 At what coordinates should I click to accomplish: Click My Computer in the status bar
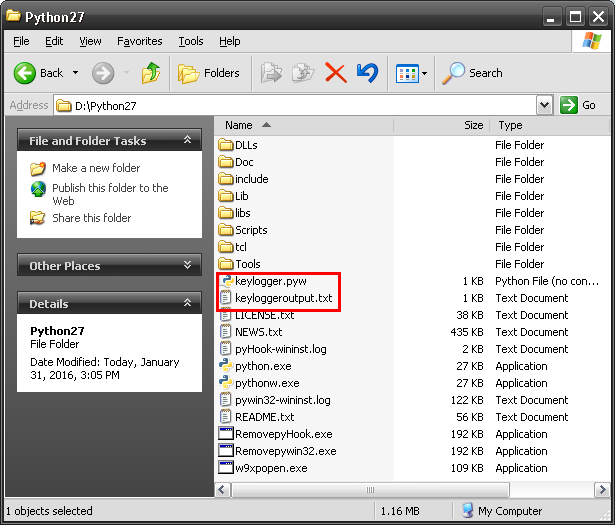(x=502, y=511)
